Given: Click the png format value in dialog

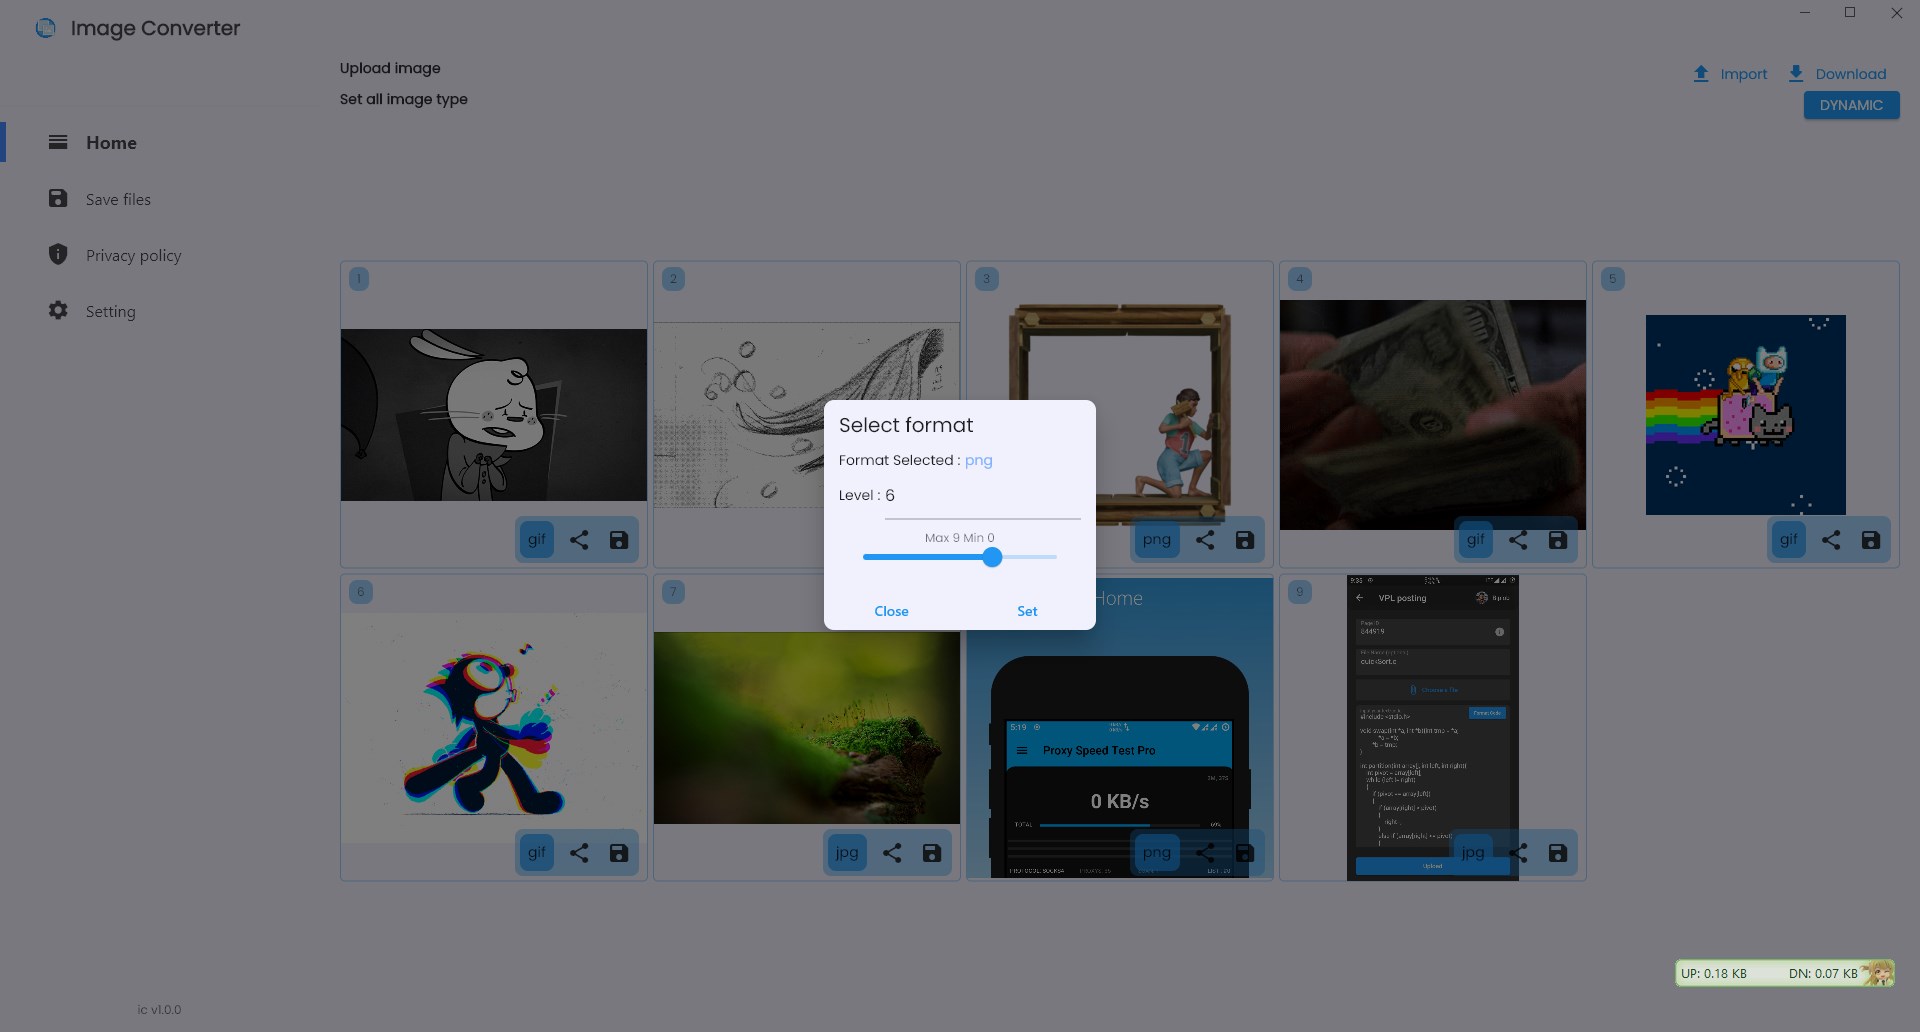Looking at the screenshot, I should (x=978, y=460).
